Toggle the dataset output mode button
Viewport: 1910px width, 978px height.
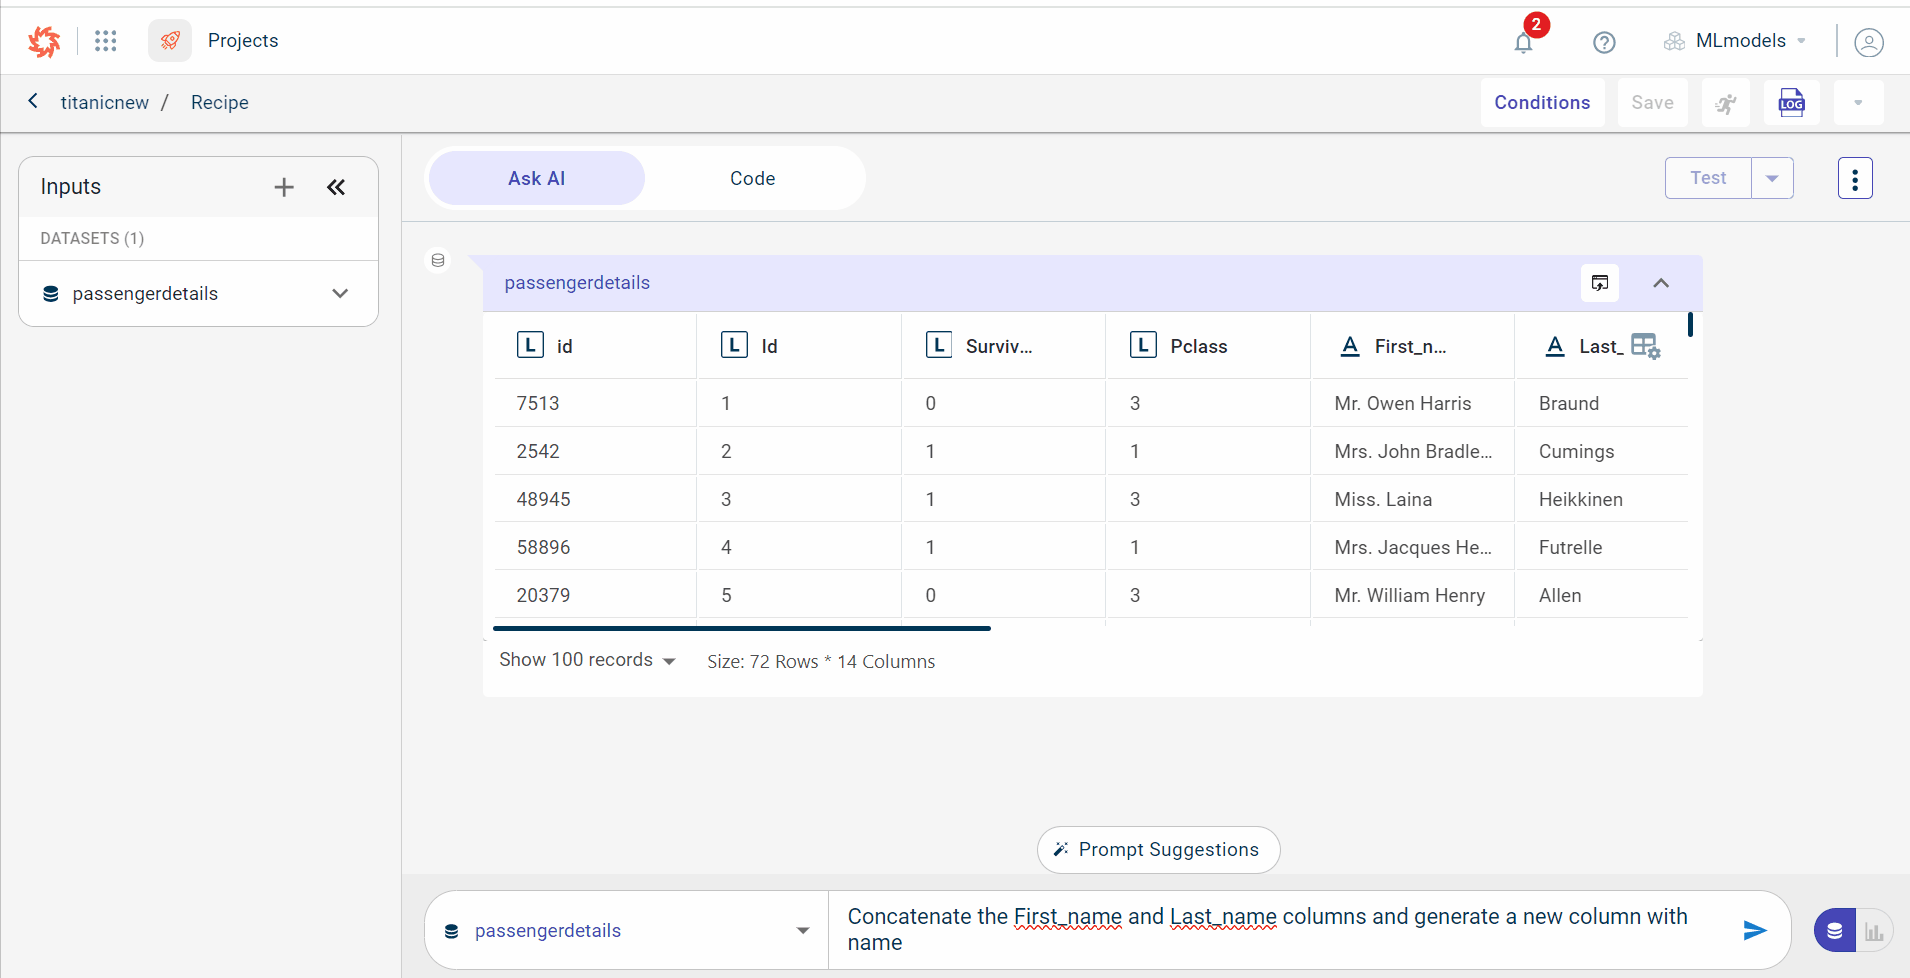pyautogui.click(x=1835, y=931)
